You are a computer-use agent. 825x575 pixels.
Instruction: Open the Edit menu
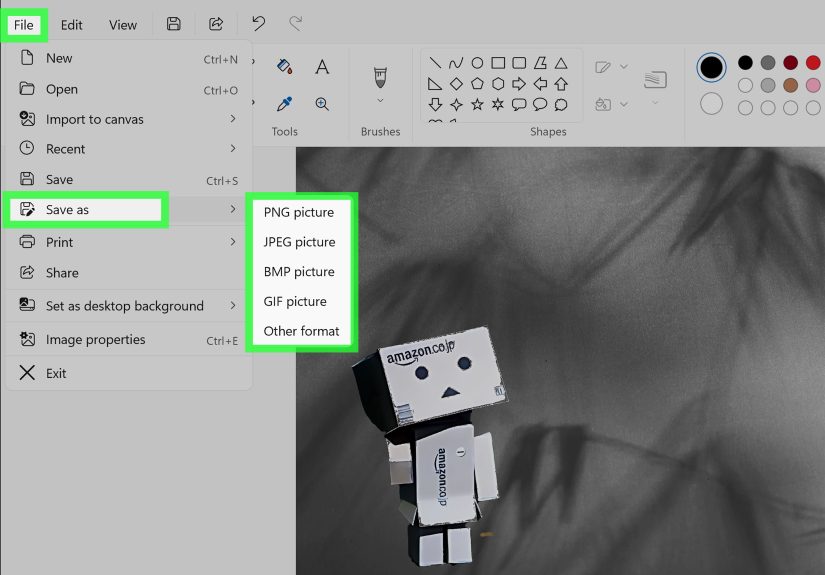[72, 25]
